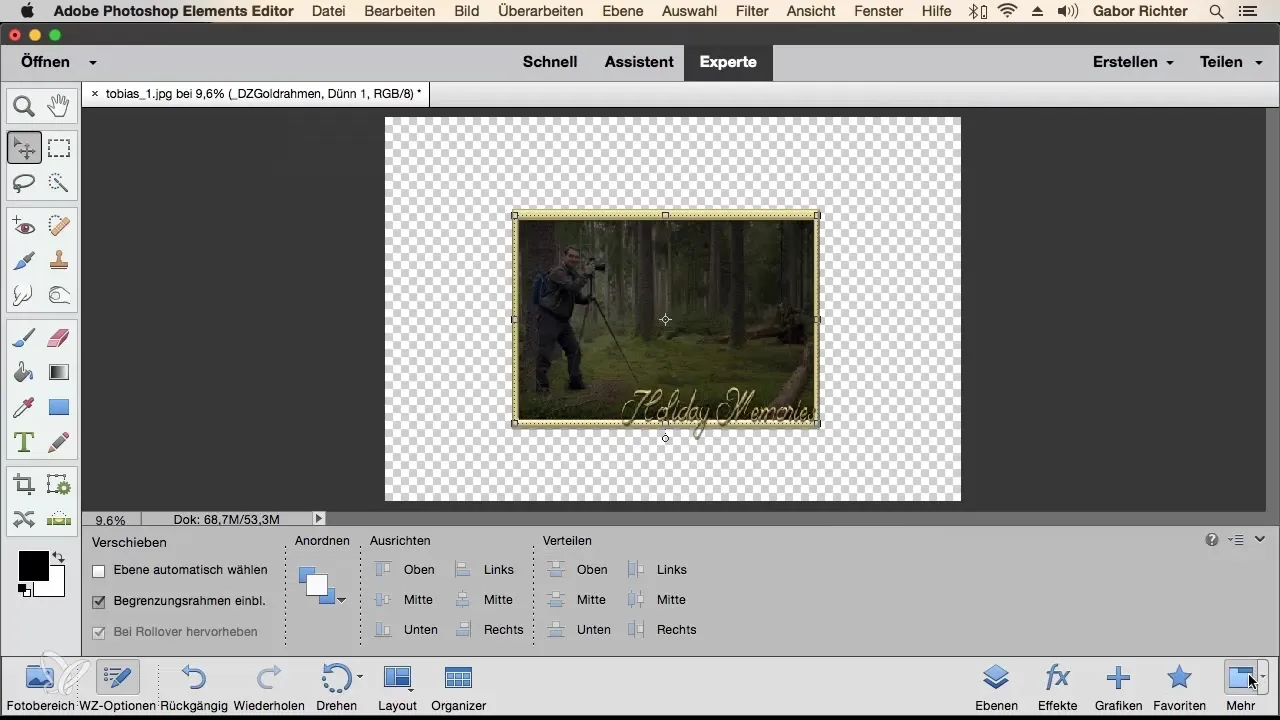Select the Type text tool
1280x720 pixels.
tap(24, 442)
